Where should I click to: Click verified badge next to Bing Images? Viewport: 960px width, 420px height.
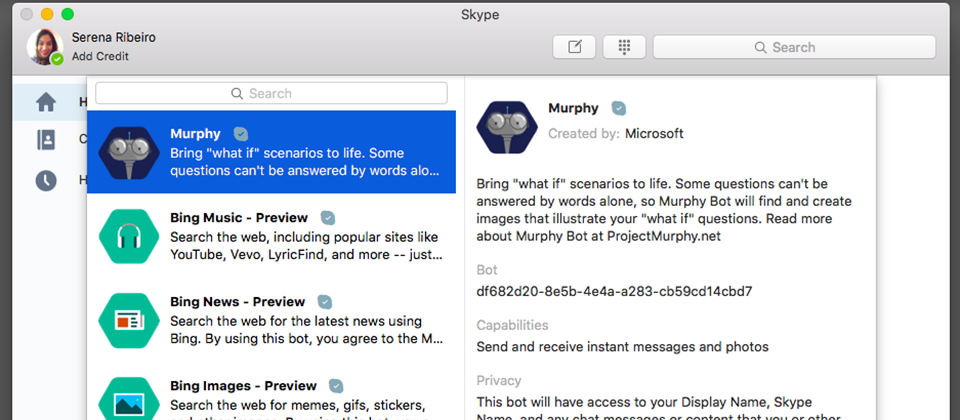336,386
